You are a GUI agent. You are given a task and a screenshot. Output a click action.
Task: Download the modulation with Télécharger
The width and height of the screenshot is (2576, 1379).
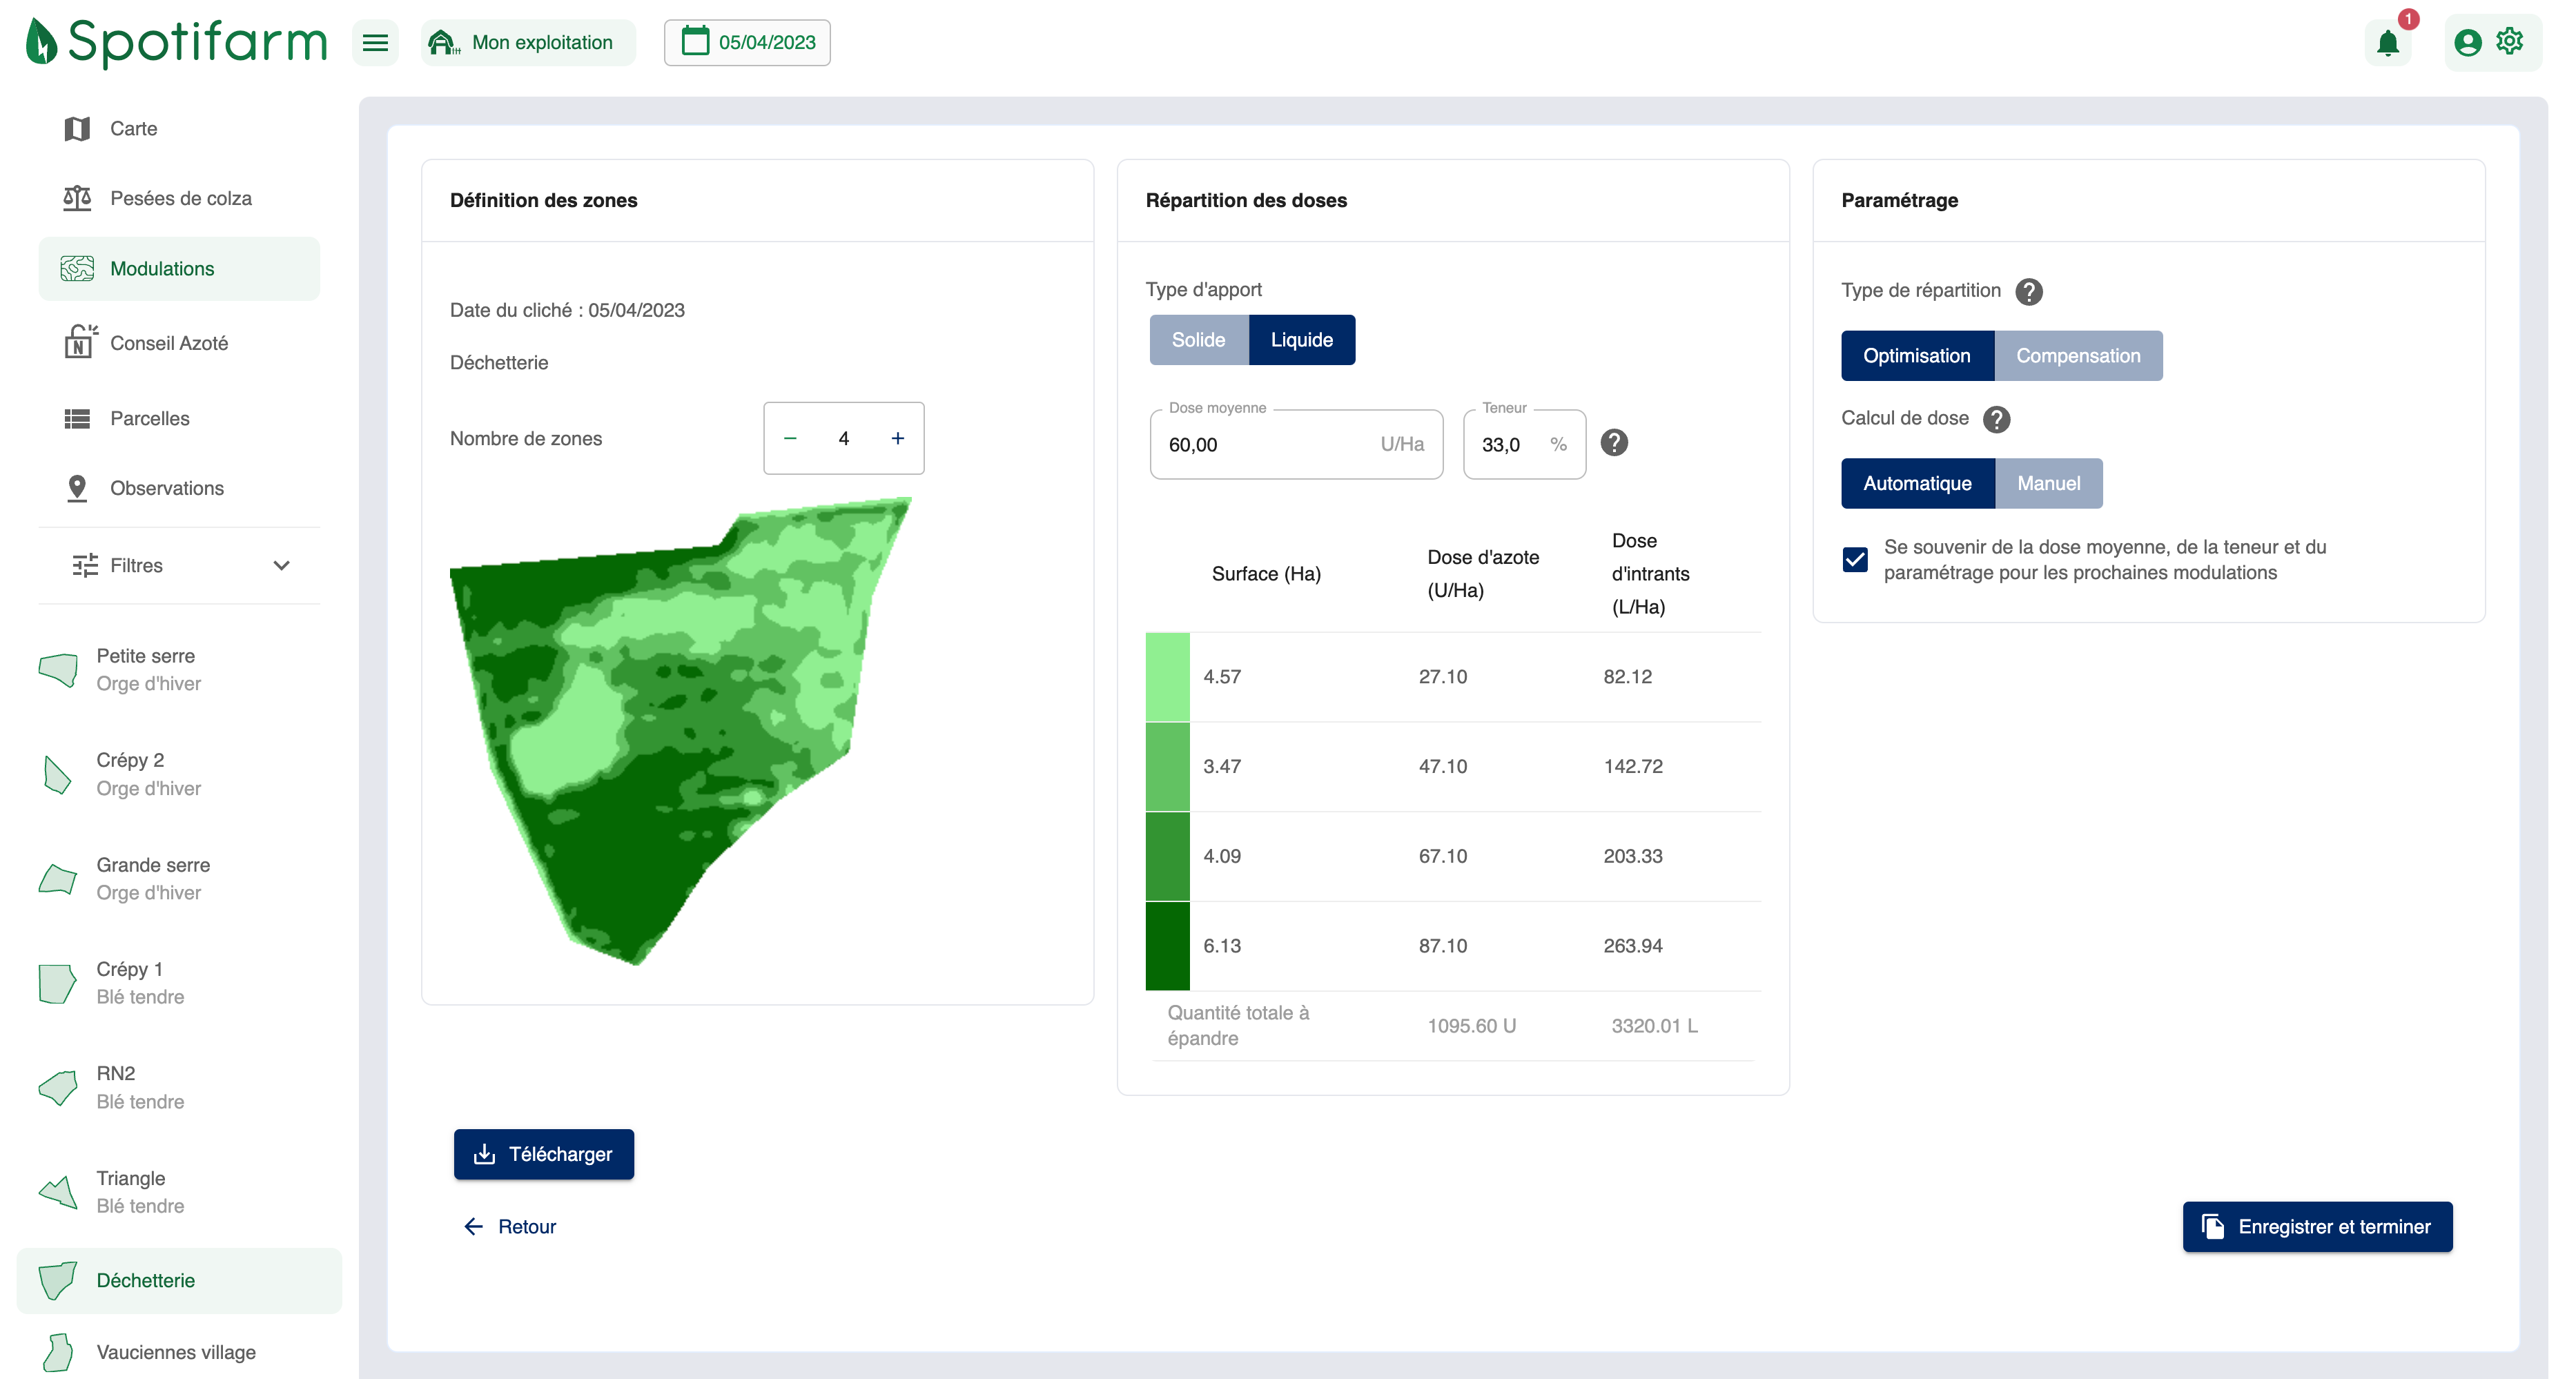tap(544, 1153)
